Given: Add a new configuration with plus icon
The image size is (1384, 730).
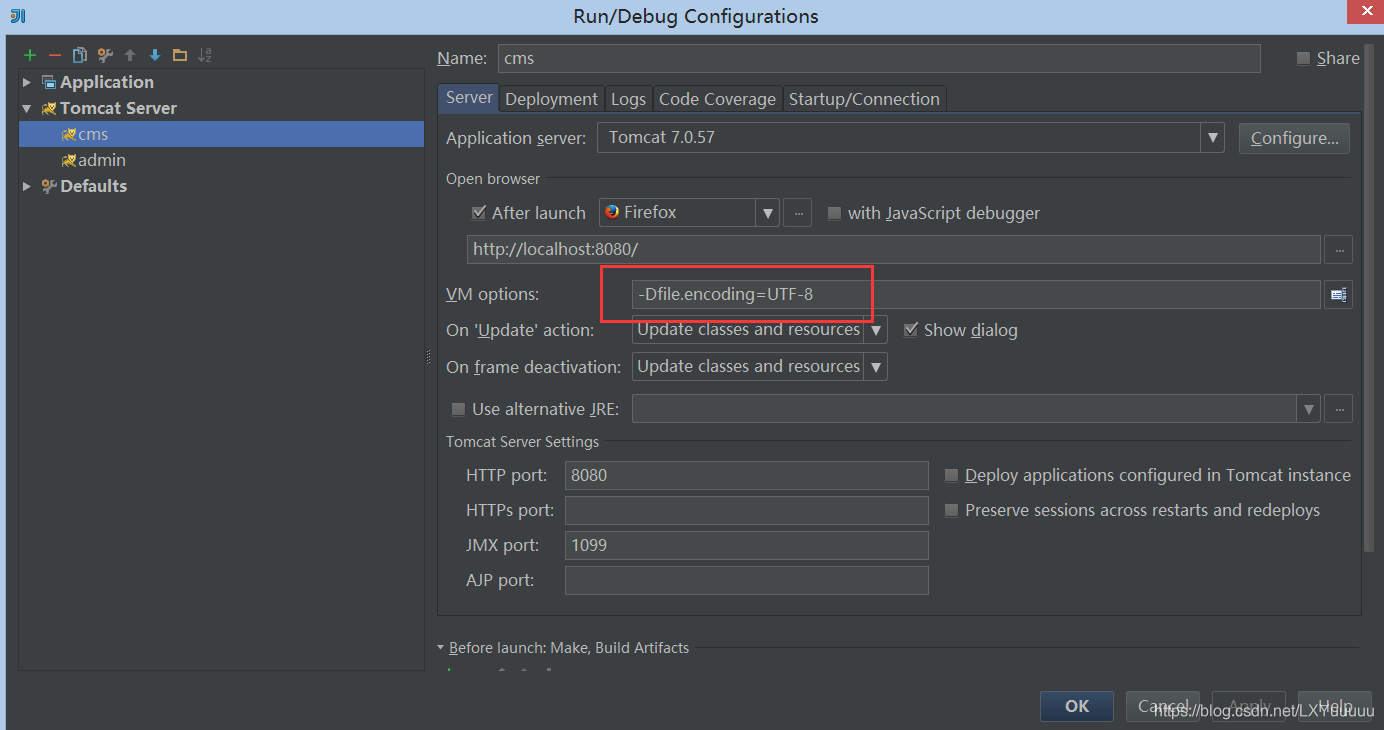Looking at the screenshot, I should point(30,55).
